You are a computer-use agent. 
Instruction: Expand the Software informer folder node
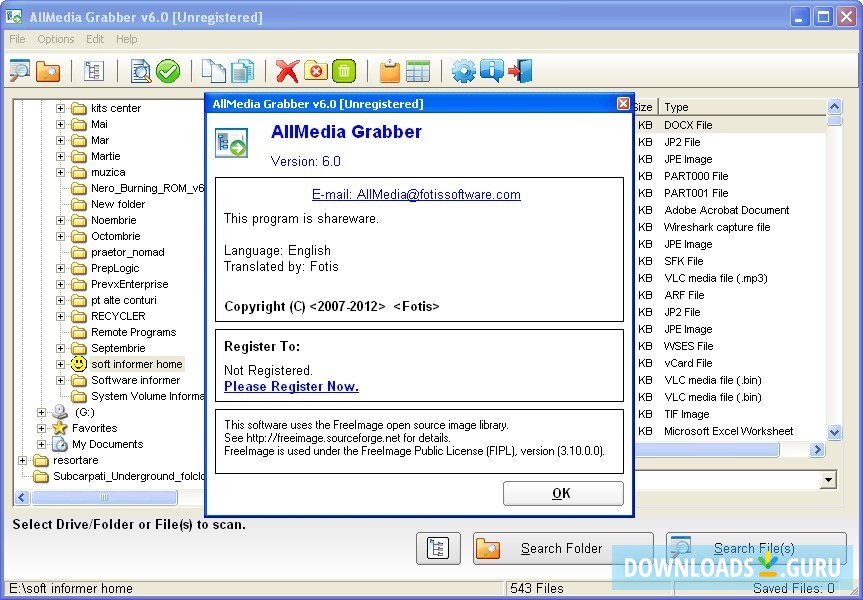click(61, 380)
